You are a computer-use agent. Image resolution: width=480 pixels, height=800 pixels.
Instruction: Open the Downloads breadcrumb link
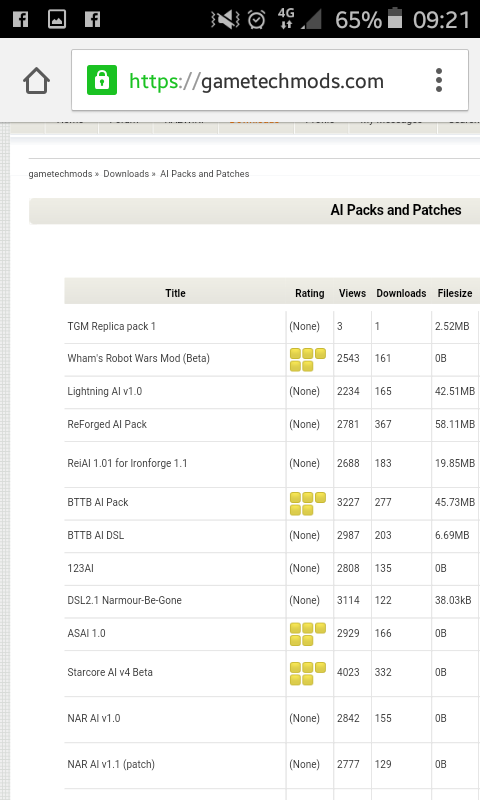pos(126,173)
